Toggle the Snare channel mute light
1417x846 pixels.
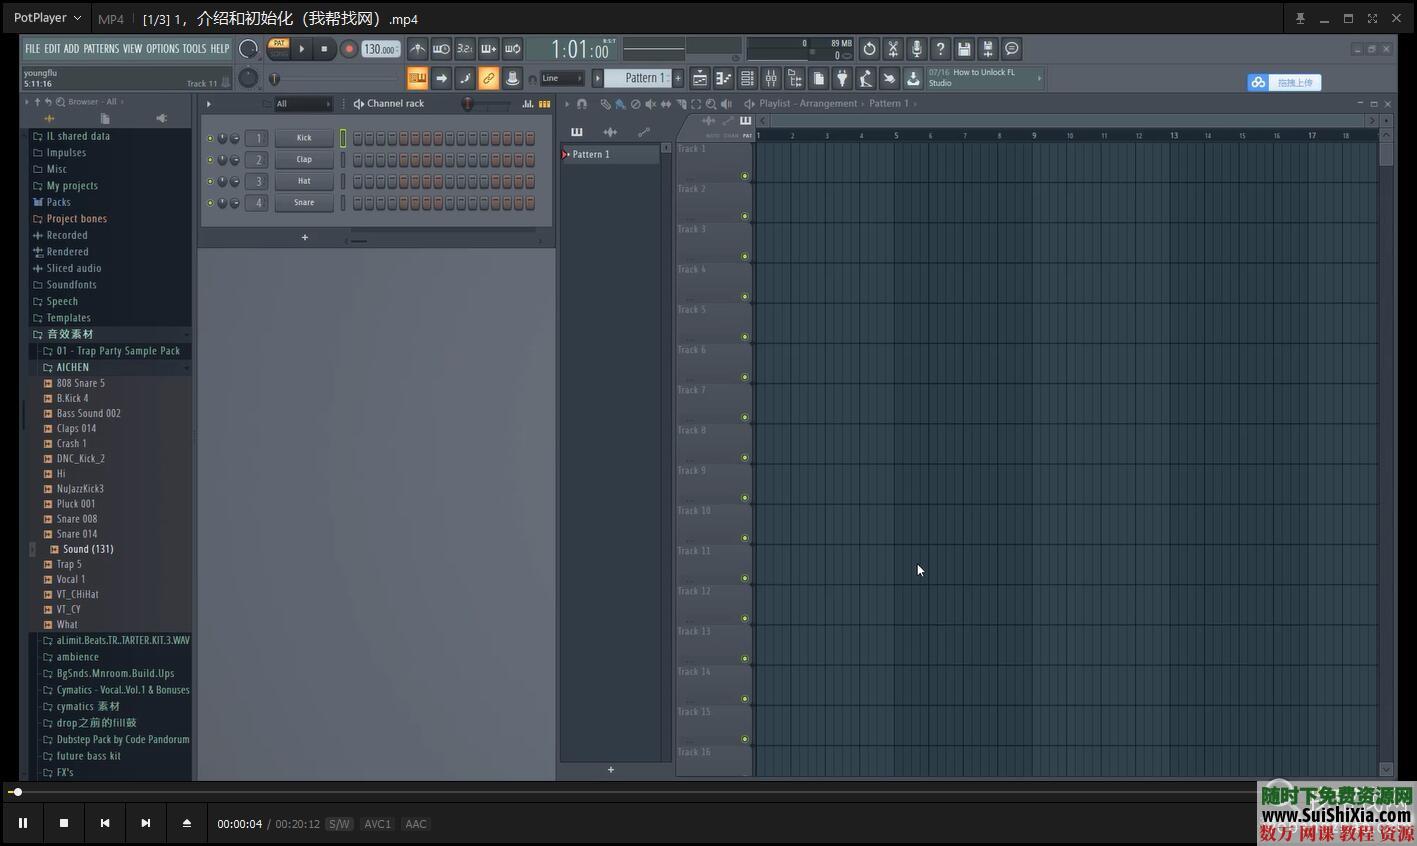(210, 203)
